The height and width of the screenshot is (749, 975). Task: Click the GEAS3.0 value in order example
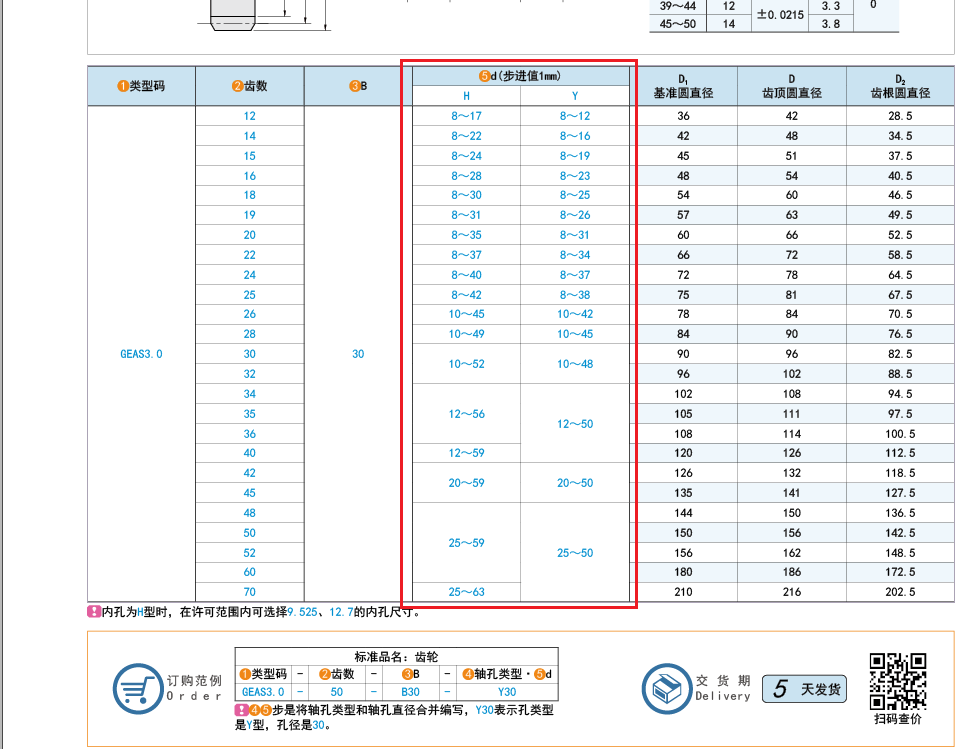(263, 692)
